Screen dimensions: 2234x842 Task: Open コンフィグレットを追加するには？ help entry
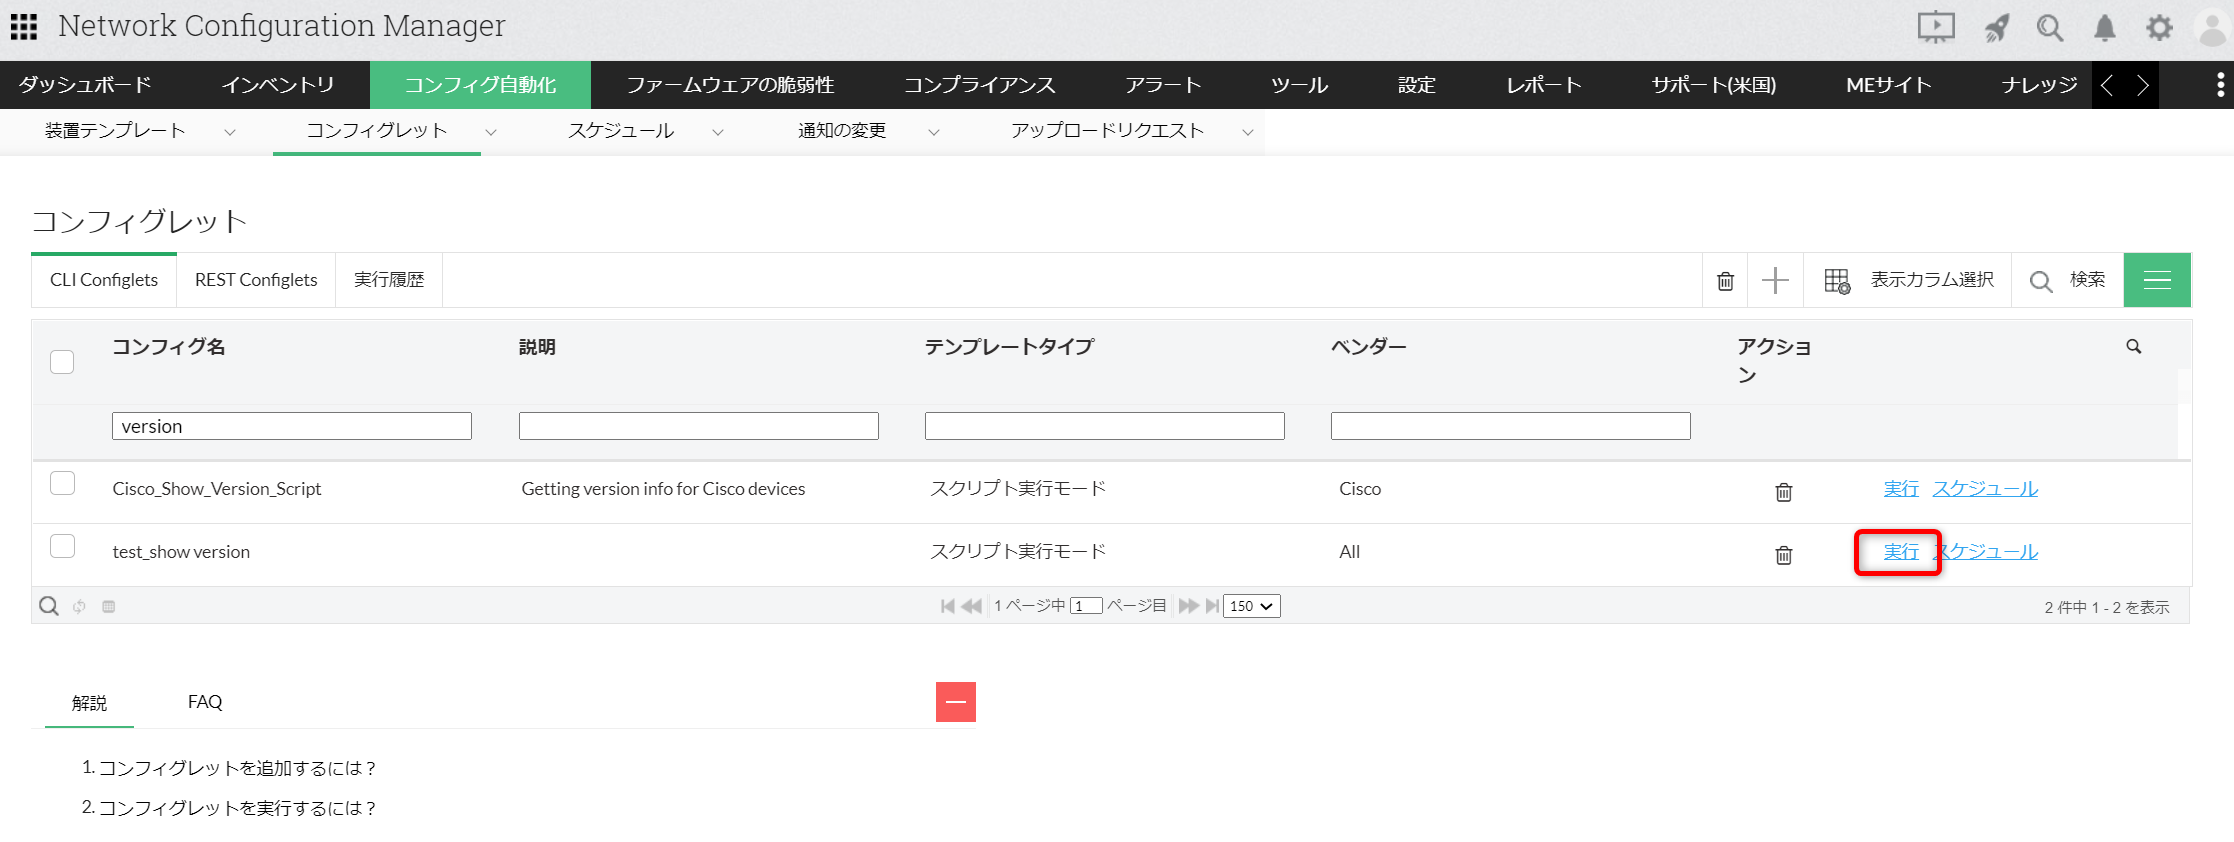tap(237, 768)
